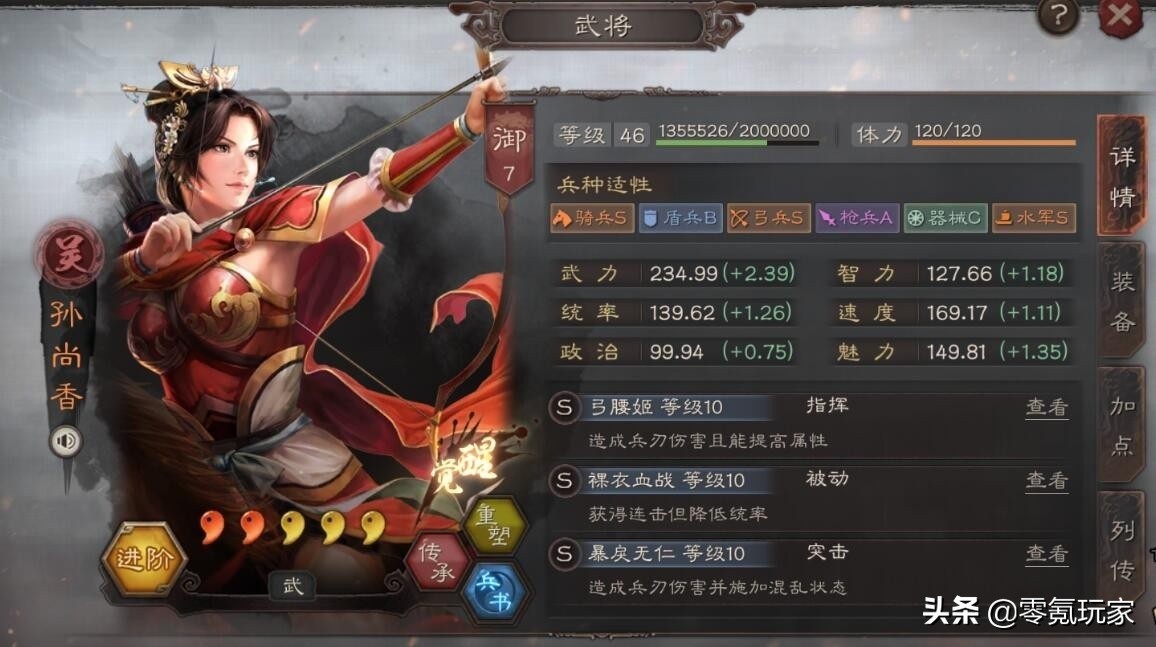Switch to the 详情 details tab
1156x647 pixels.
(1122, 176)
